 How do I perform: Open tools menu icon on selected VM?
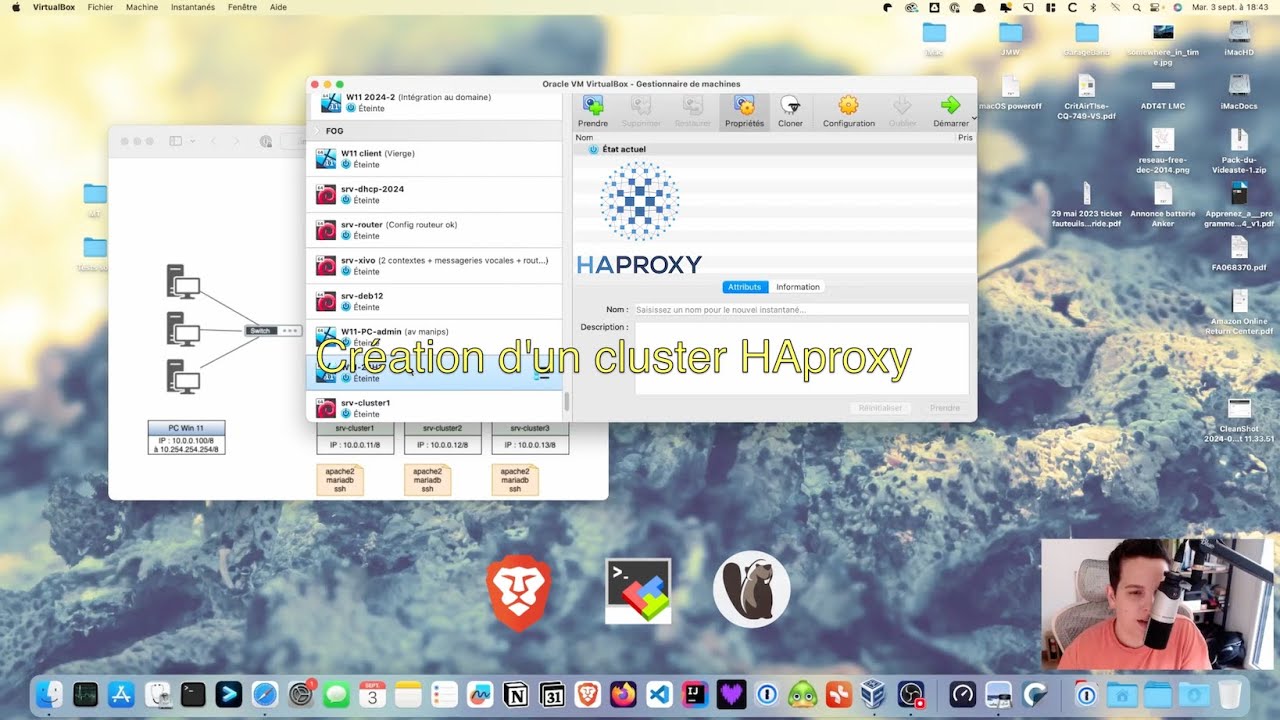point(542,373)
